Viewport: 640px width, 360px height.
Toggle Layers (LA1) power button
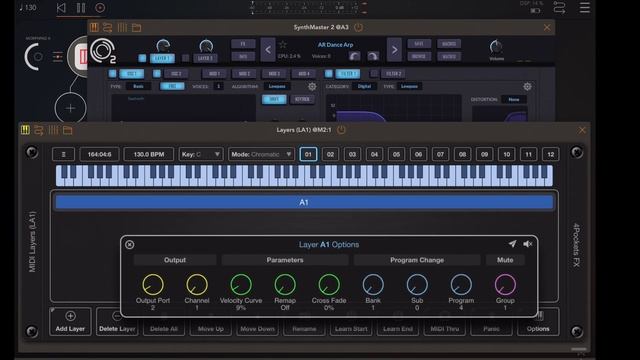pos(341,130)
